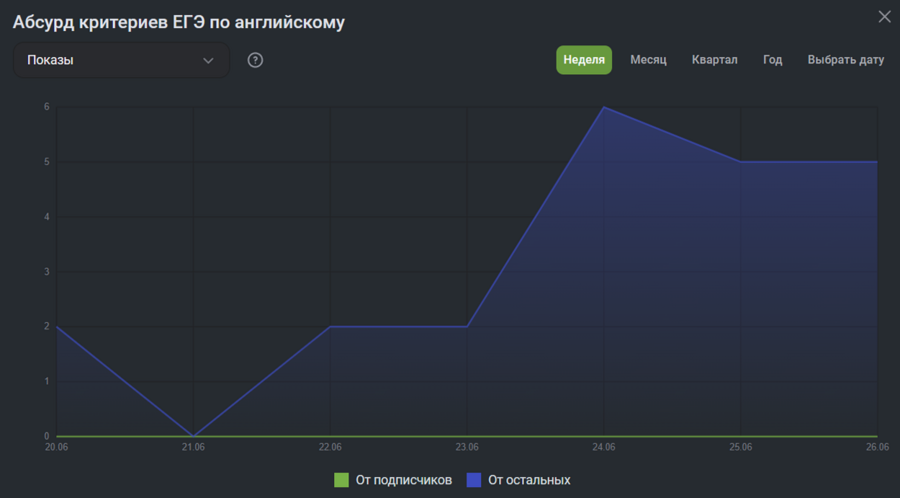Select the Неделя period tab
Viewport: 900px width, 498px height.
584,60
